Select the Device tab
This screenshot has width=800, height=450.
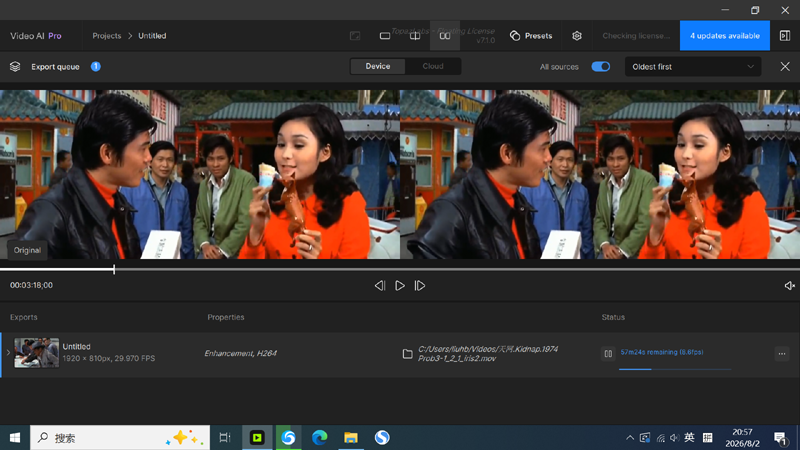tap(378, 66)
